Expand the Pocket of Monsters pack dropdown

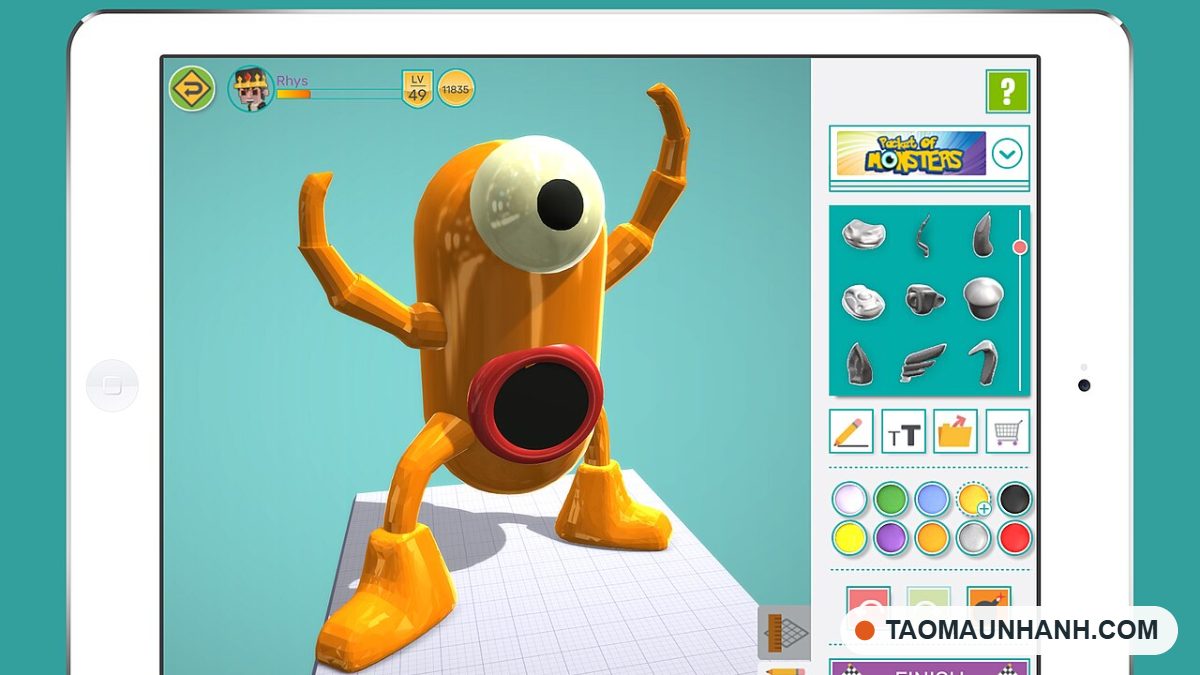point(1007,155)
